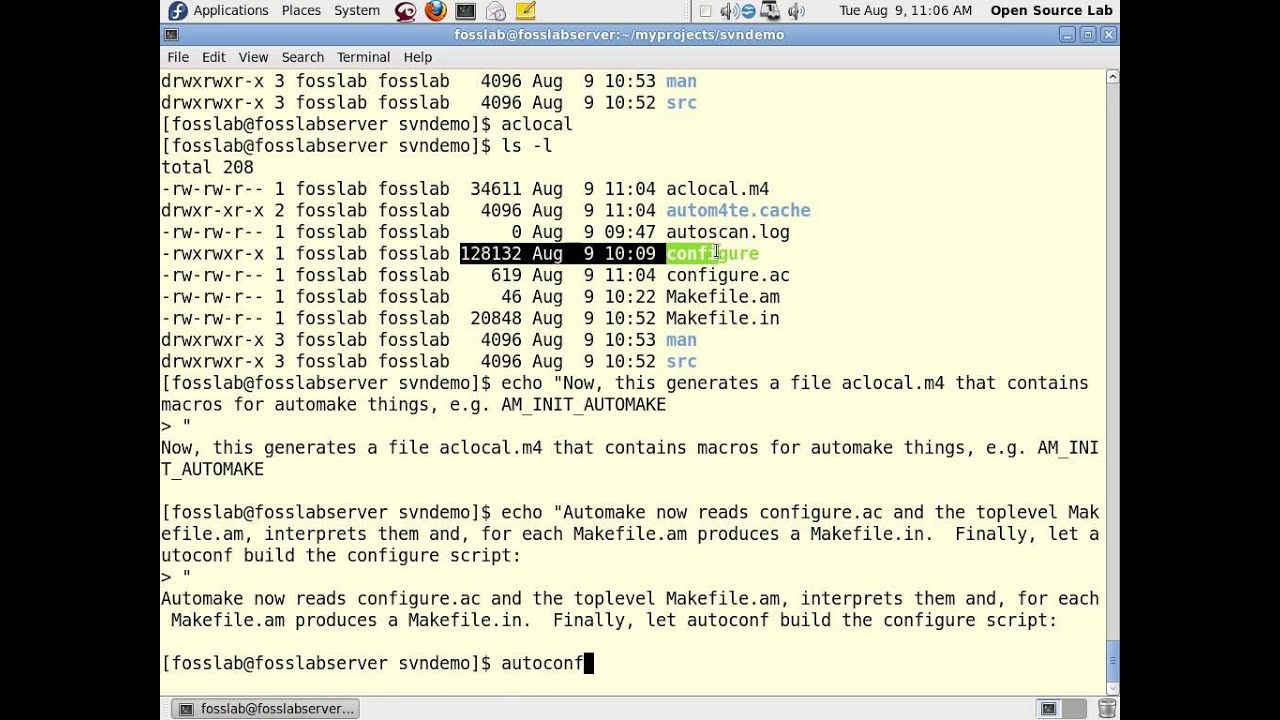Click the Open Source Lab user label
This screenshot has width=1280, height=720.
1051,11
